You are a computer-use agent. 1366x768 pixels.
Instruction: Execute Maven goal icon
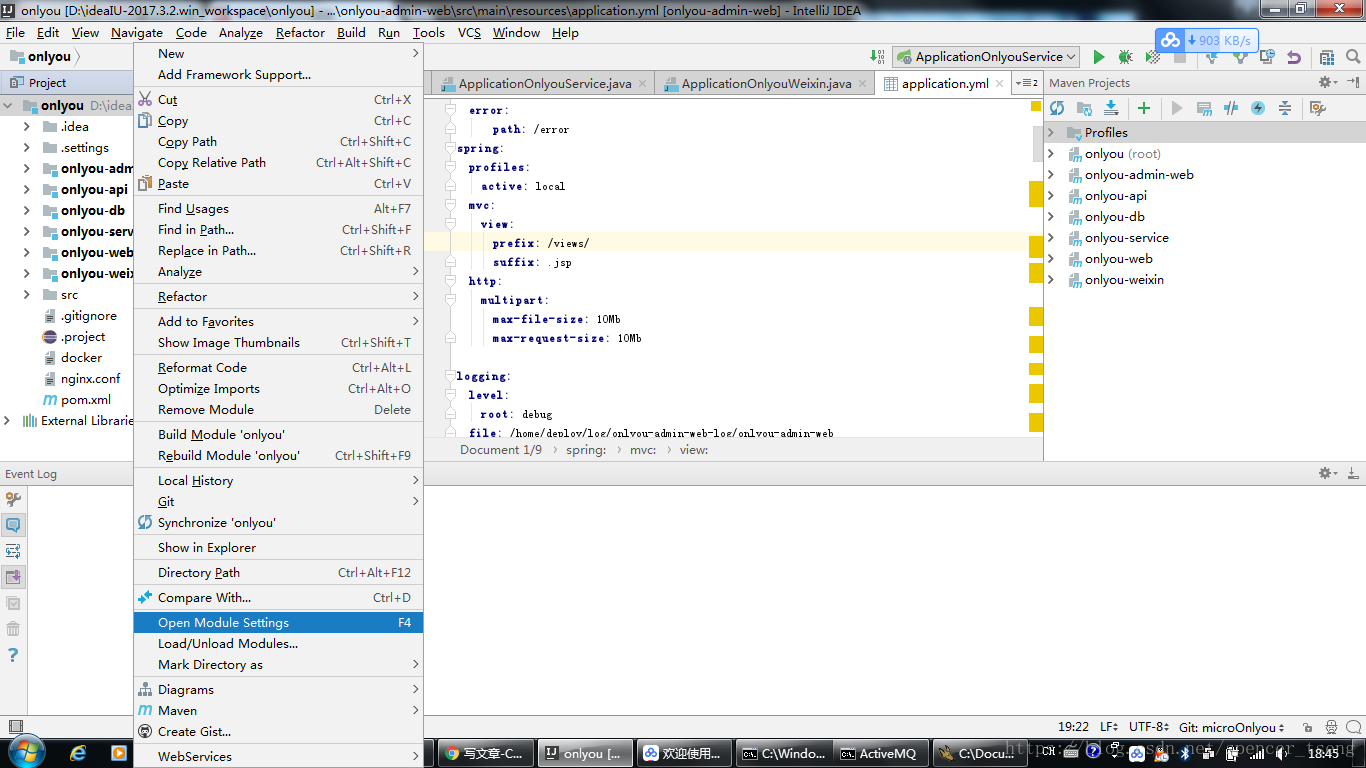pos(1204,108)
